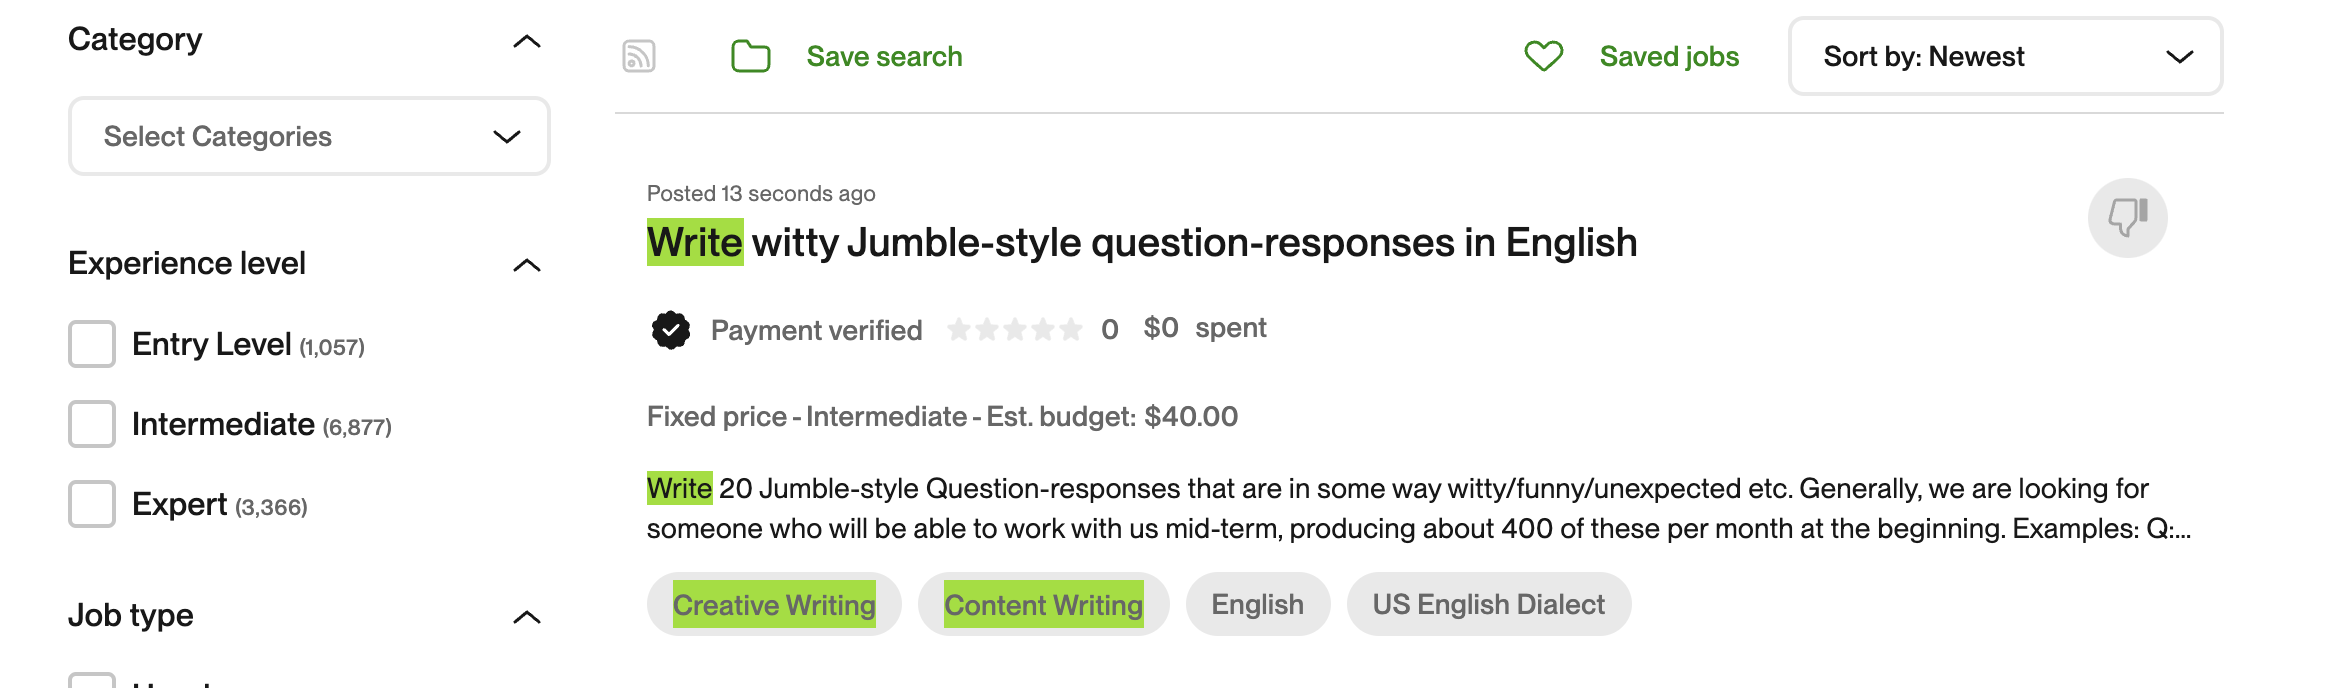The image size is (2350, 688).
Task: Check the Entry Level filter
Action: pyautogui.click(x=91, y=344)
